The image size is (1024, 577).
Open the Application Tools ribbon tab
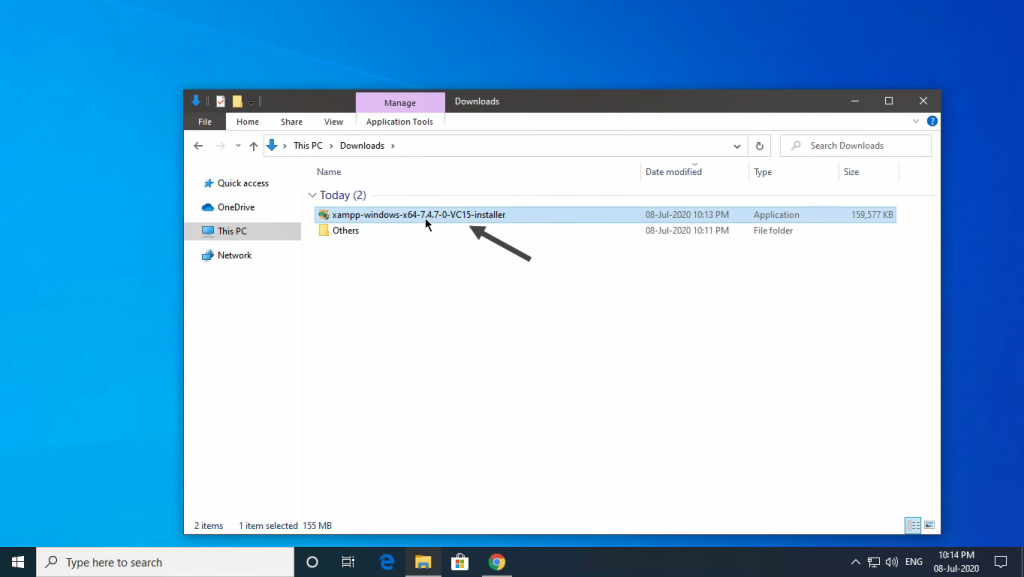(400, 121)
